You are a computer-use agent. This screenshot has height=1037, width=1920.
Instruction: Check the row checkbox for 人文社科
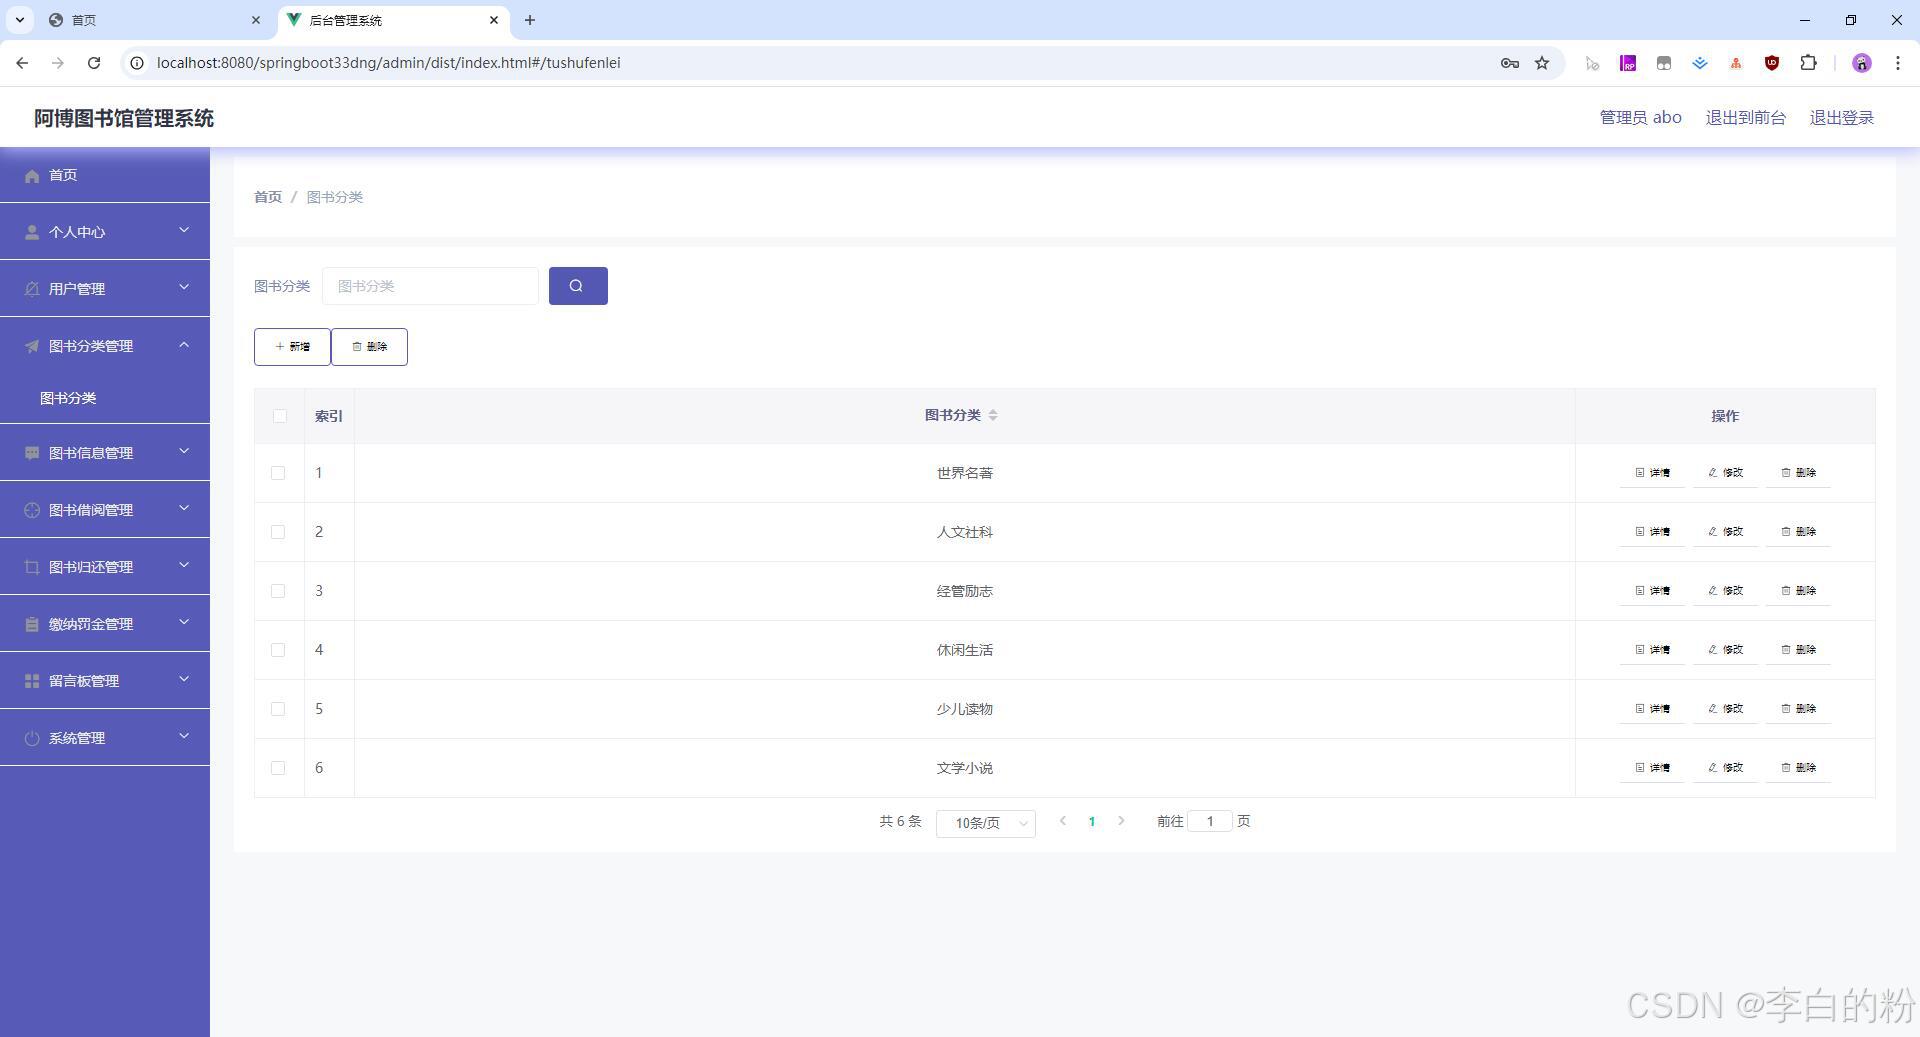point(278,532)
